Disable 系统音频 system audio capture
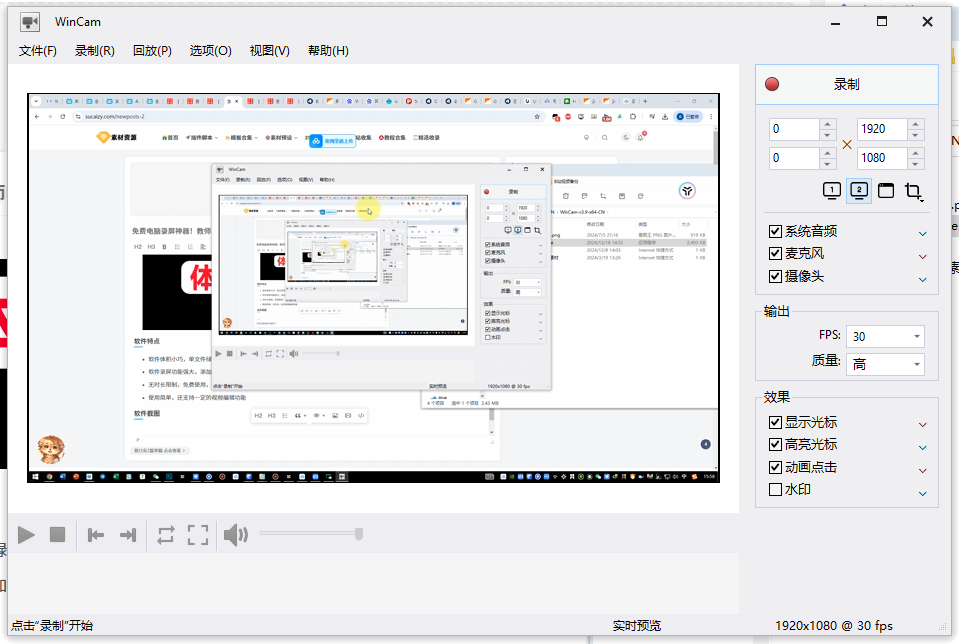The height and width of the screenshot is (644, 959). pos(775,231)
